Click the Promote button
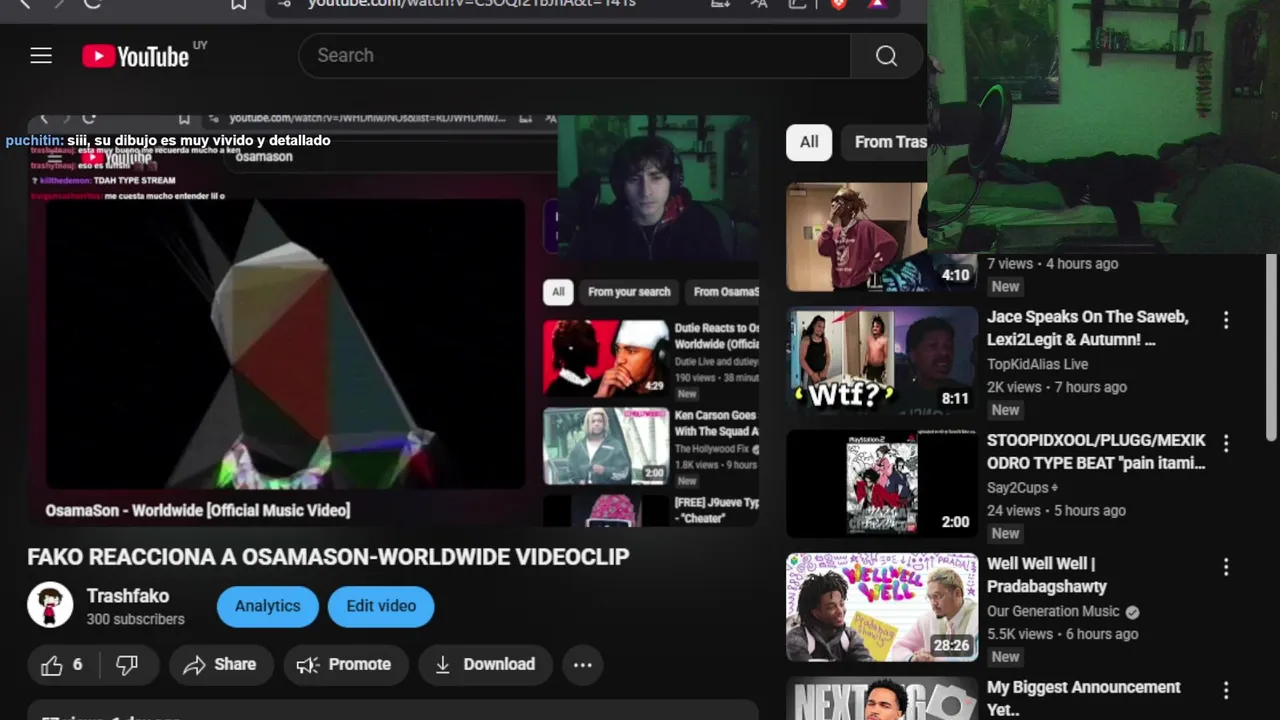The width and height of the screenshot is (1280, 720). click(x=345, y=665)
